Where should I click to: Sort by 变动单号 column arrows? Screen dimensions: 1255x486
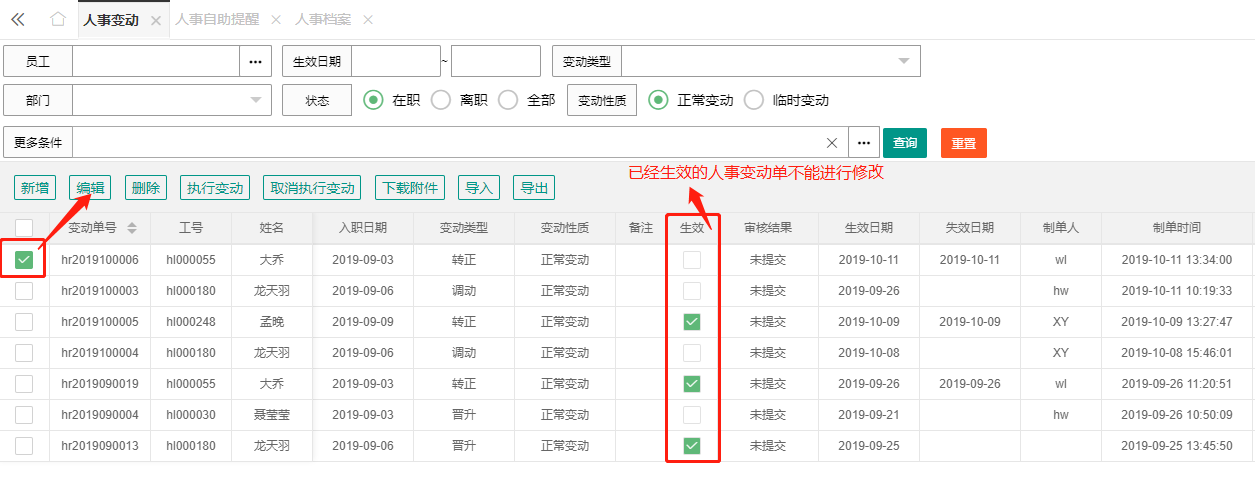coord(131,228)
